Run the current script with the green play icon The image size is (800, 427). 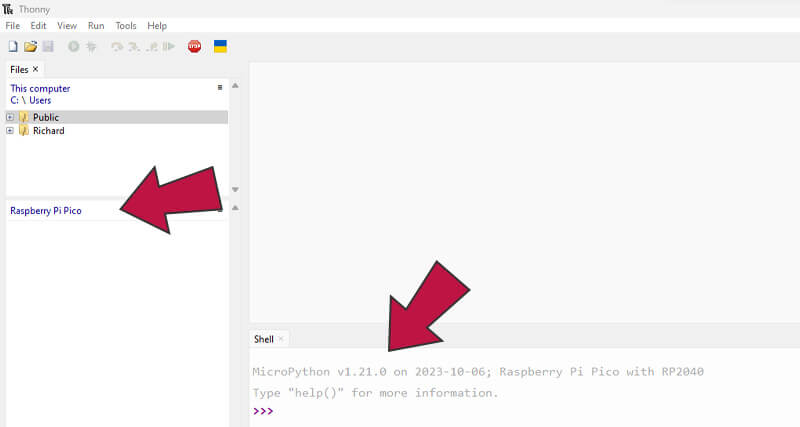coord(73,46)
